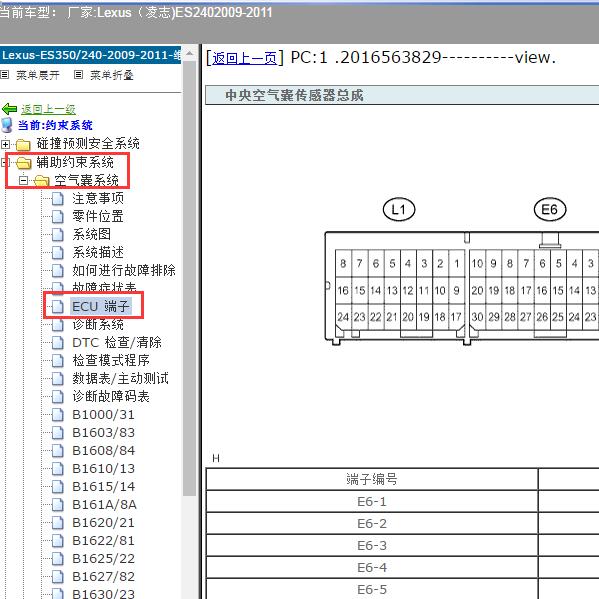Open the B1627/82 trouble code
The height and width of the screenshot is (599, 599).
(104, 576)
